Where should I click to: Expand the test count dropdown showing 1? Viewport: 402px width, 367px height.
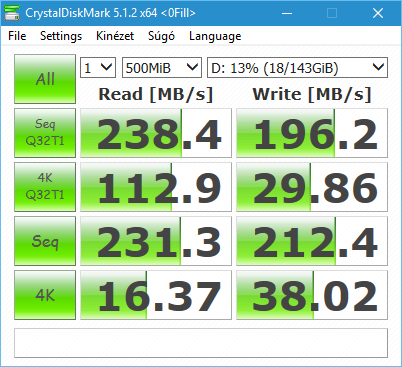[x=98, y=68]
